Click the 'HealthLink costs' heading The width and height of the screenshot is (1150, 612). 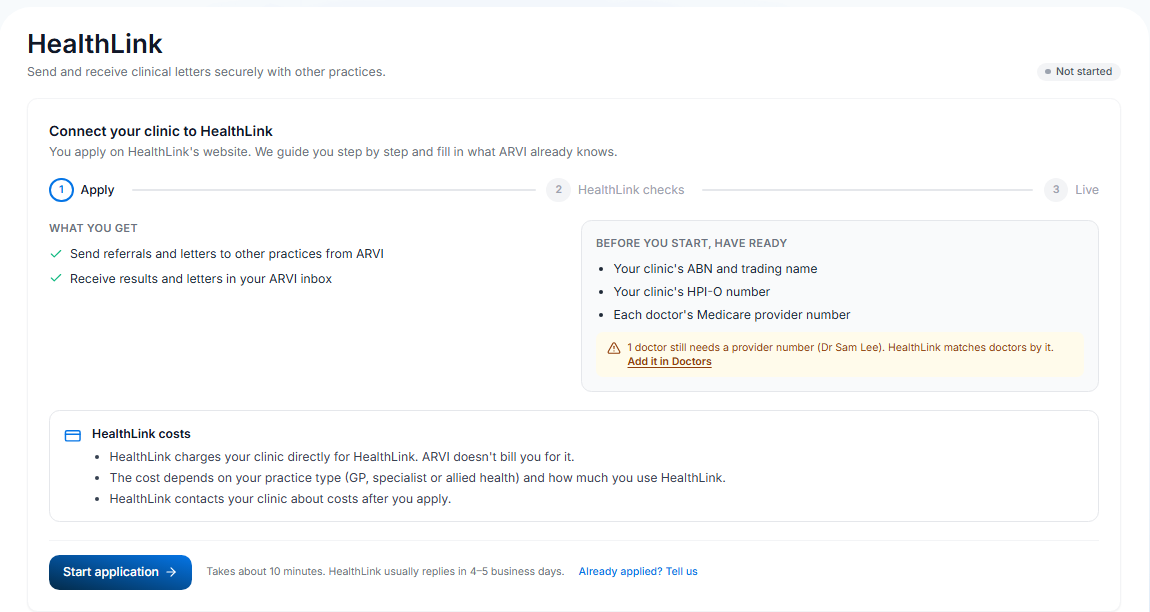coord(141,434)
